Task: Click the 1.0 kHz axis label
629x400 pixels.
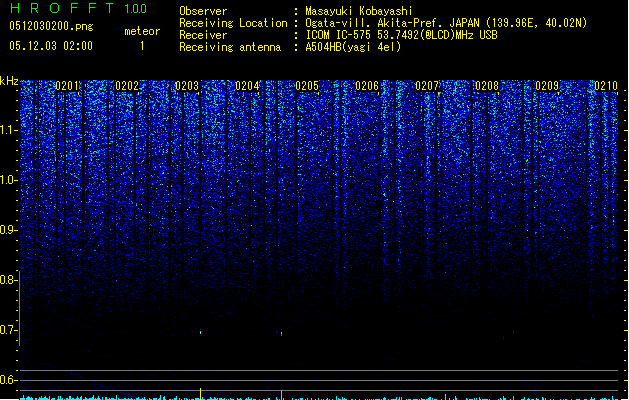Action: pos(8,180)
